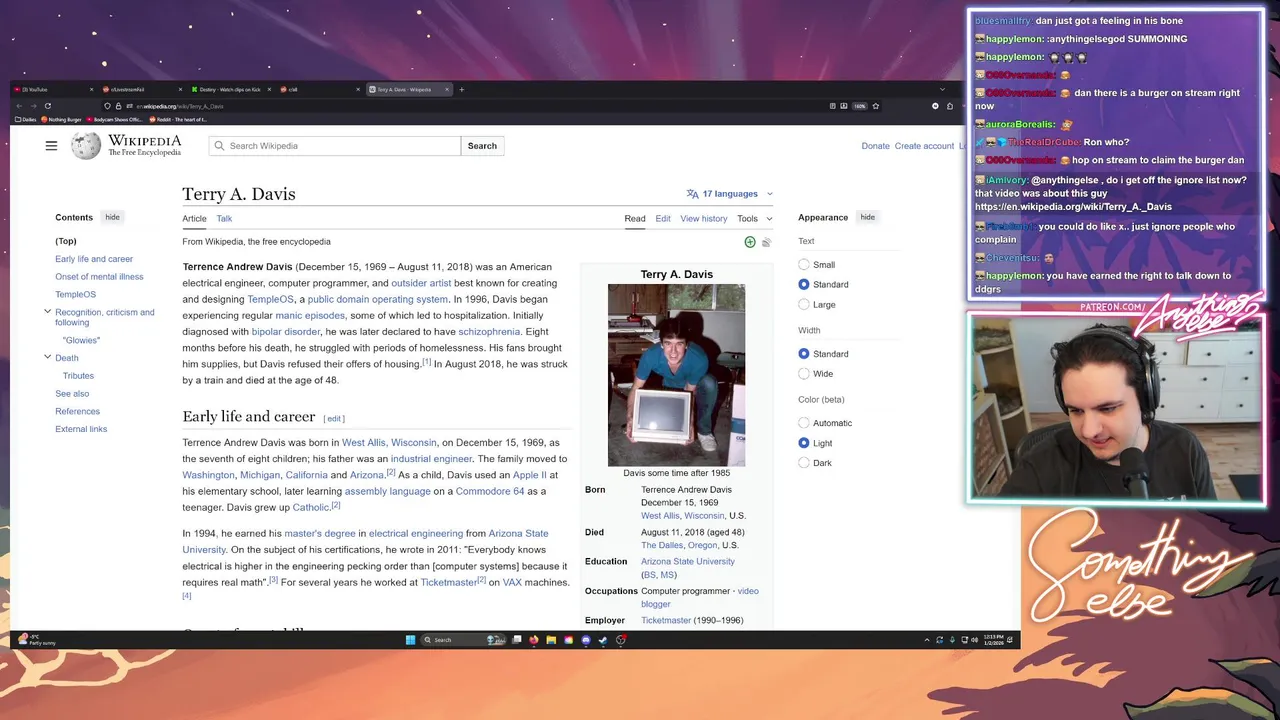Select Large text size

pyautogui.click(x=804, y=305)
